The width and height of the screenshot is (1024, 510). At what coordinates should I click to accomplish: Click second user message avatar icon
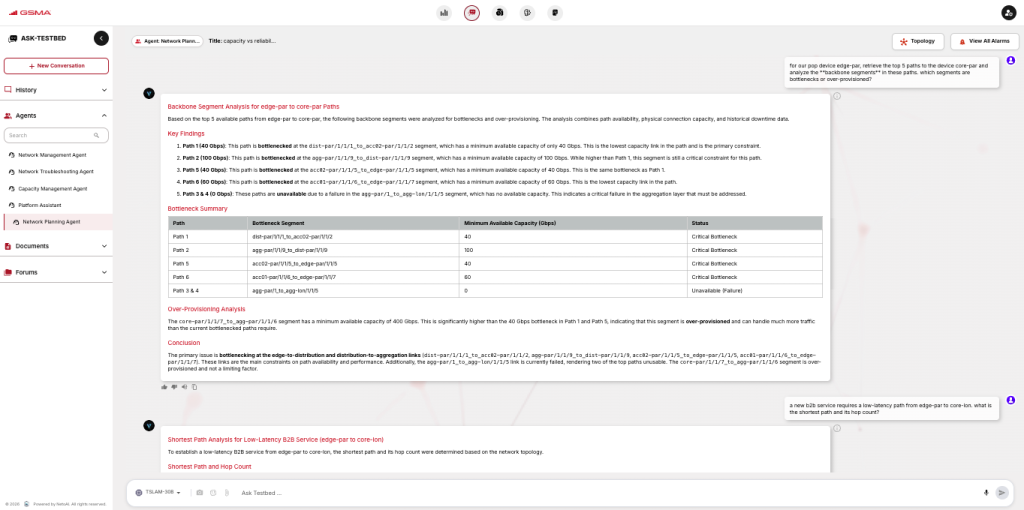[x=1011, y=400]
